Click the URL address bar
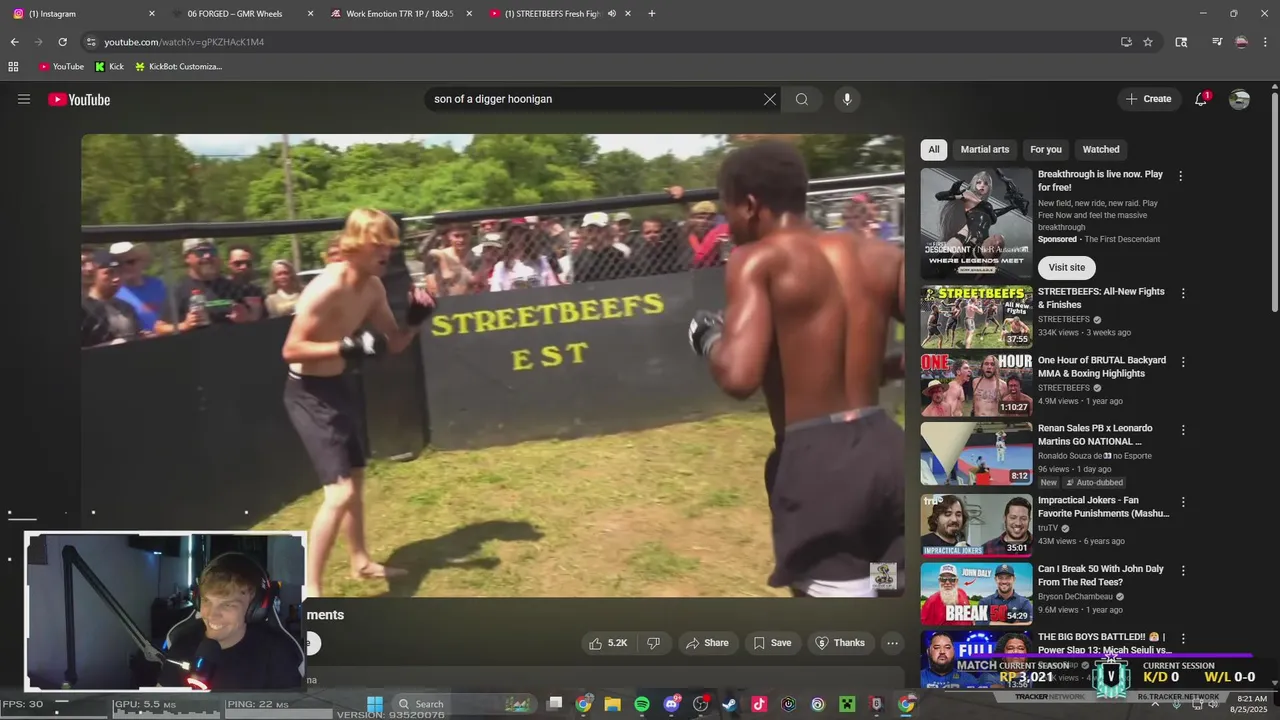 tap(600, 42)
